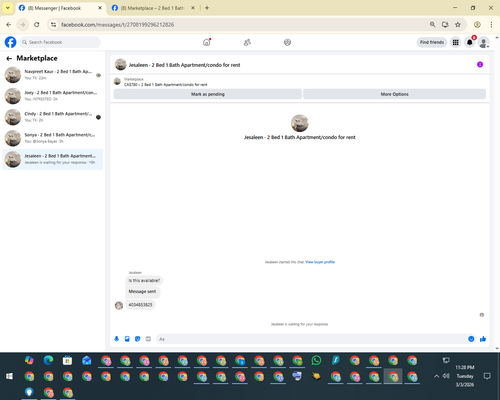500x400 pixels.
Task: Switch to the Messenger | Facebook tab
Action: (60, 8)
